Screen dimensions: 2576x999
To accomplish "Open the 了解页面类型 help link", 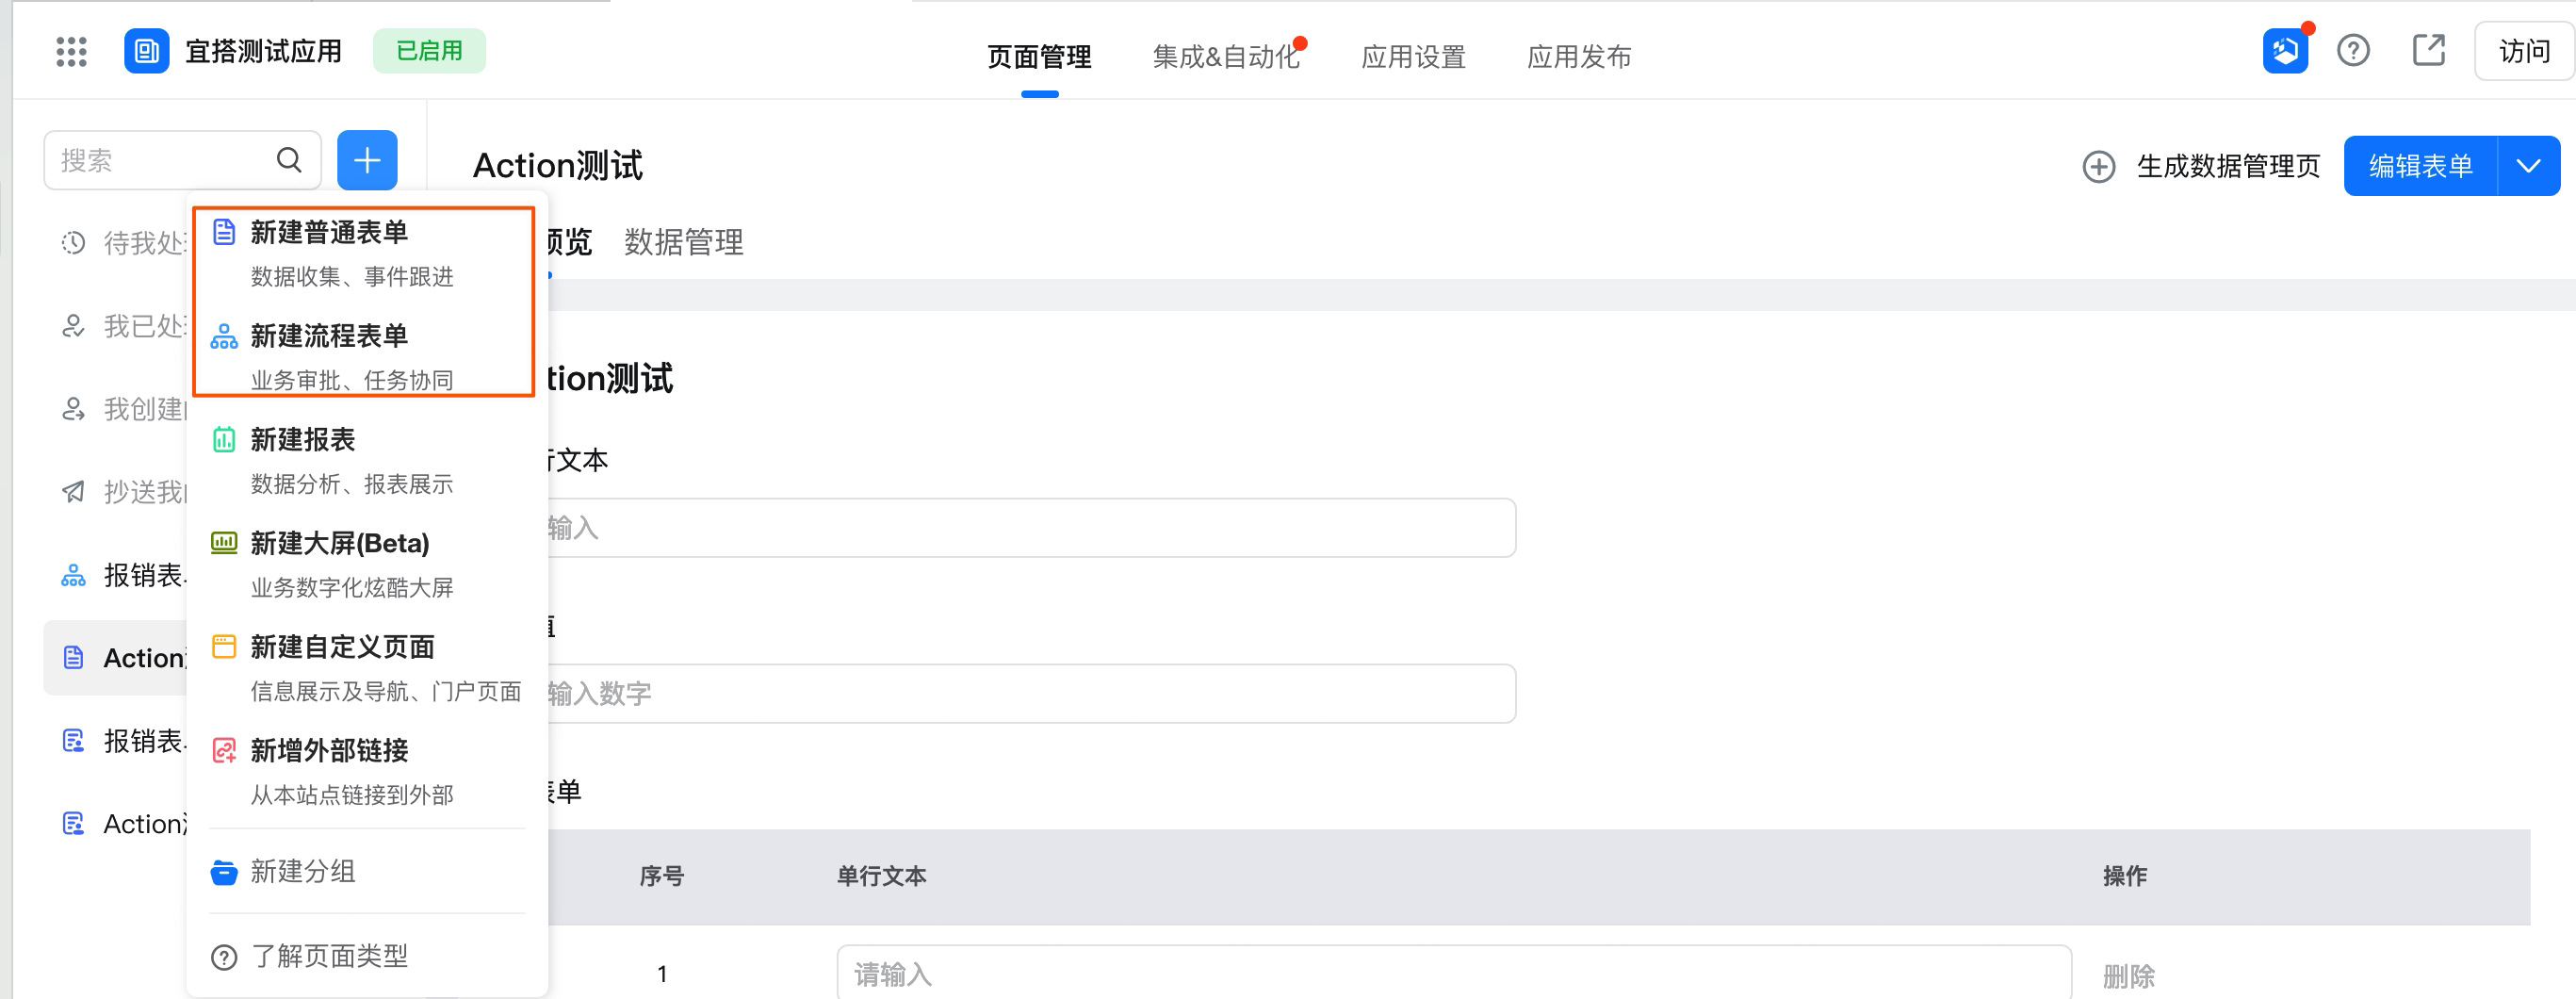I will 329,956.
